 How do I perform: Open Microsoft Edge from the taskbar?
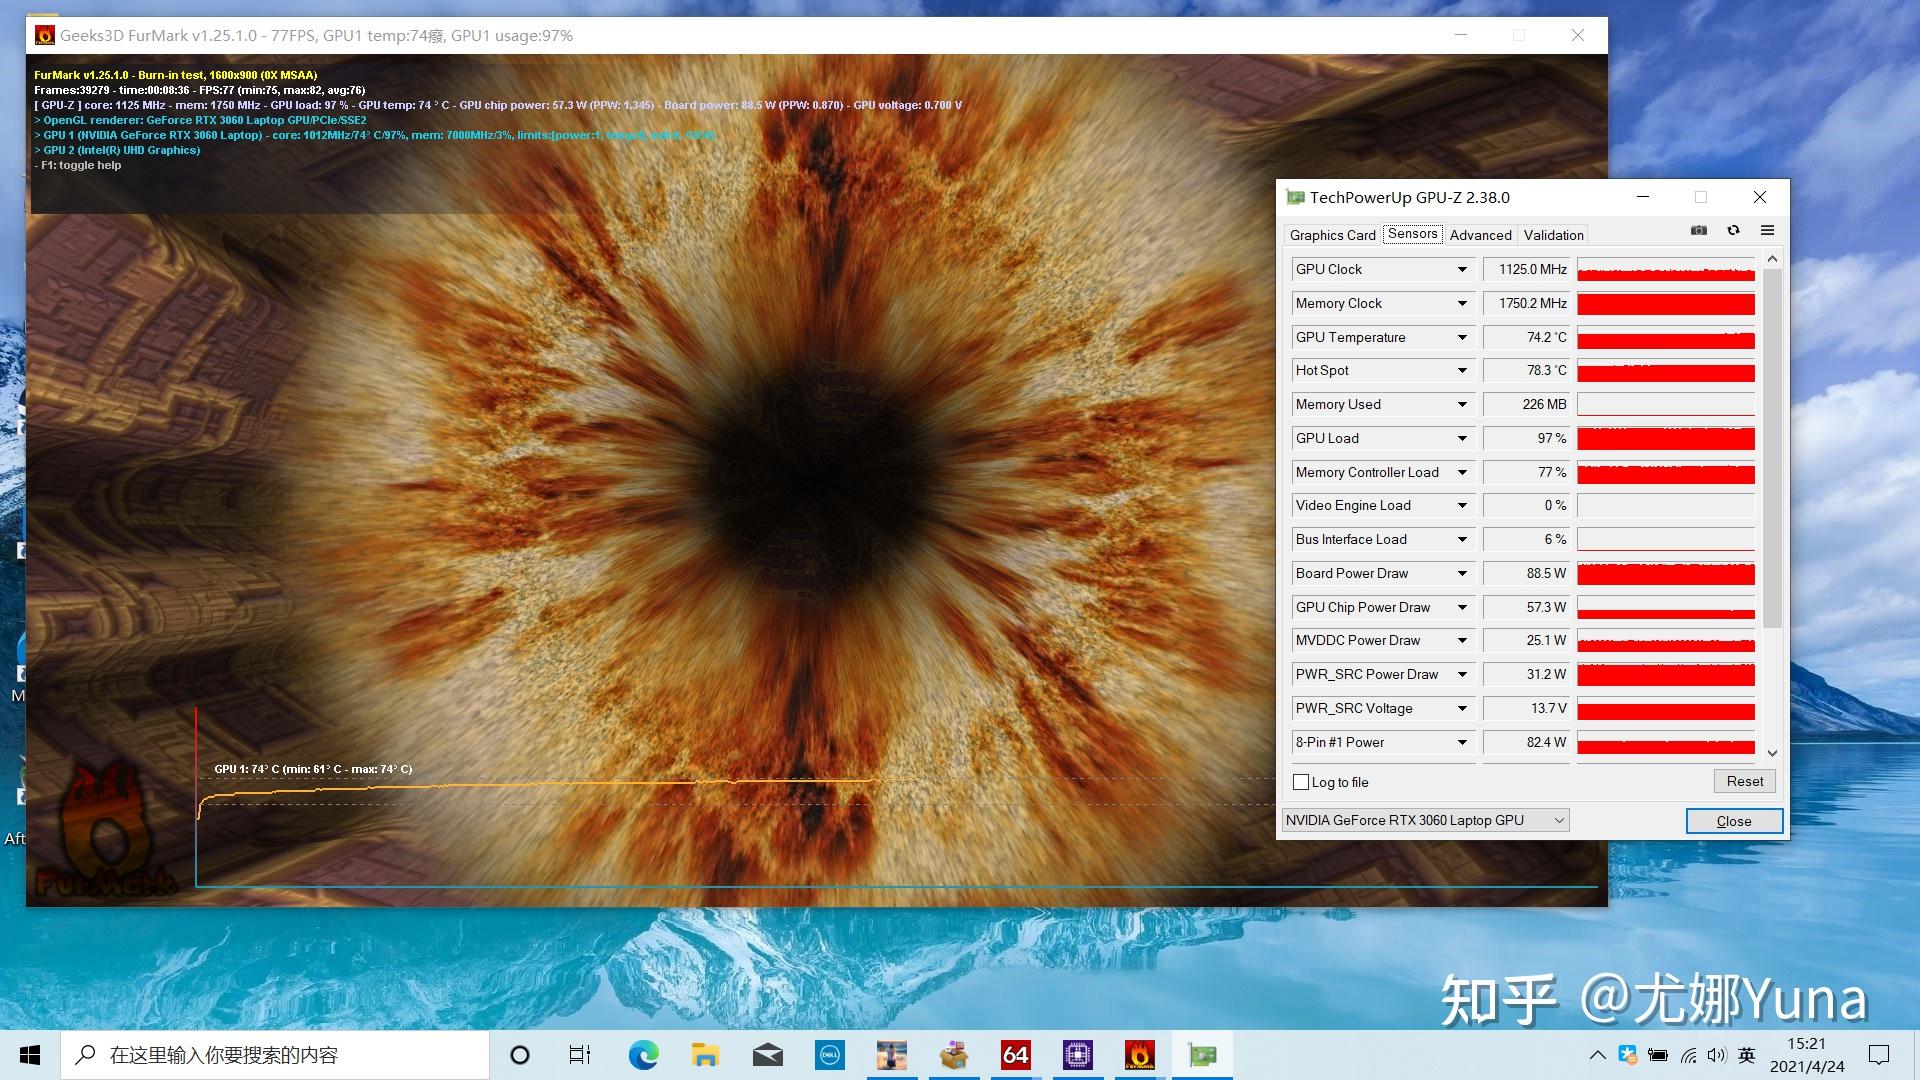pos(643,1055)
